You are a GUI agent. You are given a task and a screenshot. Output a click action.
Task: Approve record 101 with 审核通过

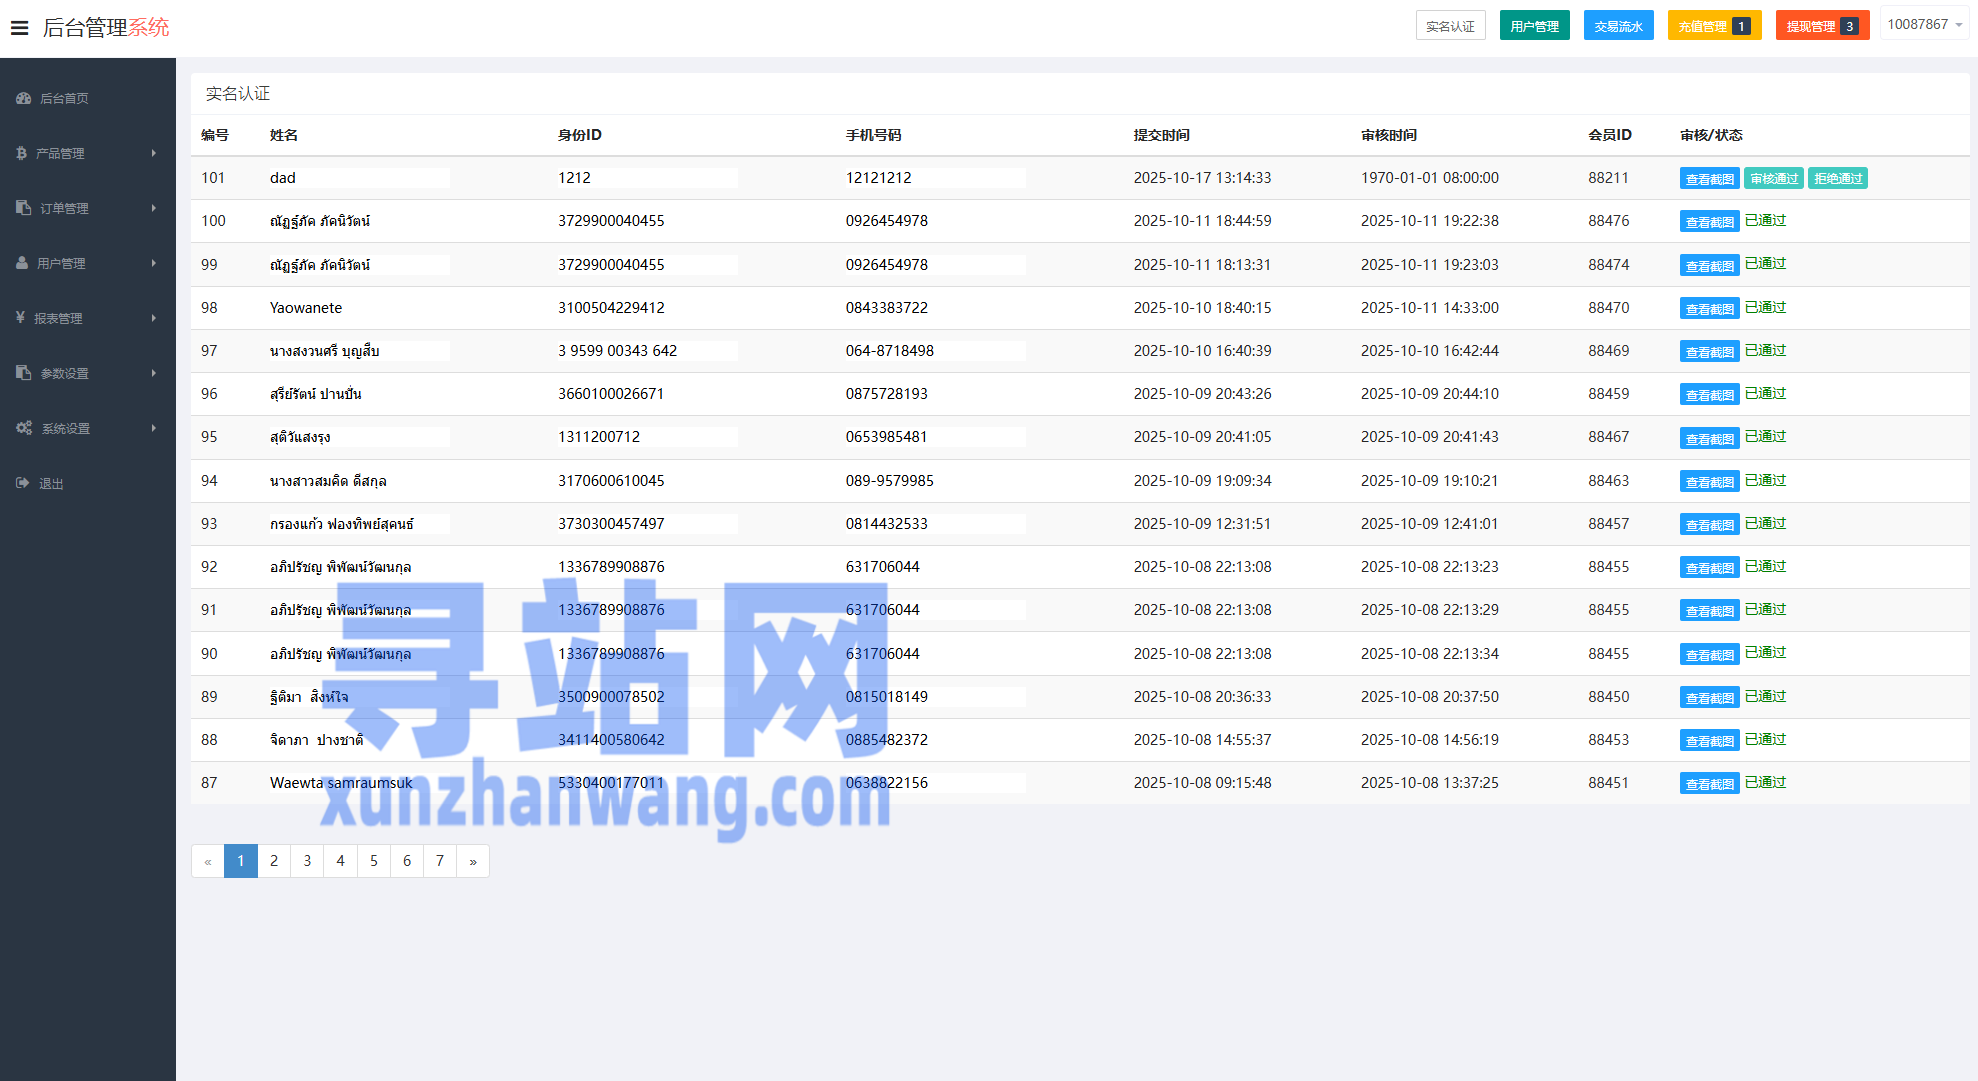1774,178
